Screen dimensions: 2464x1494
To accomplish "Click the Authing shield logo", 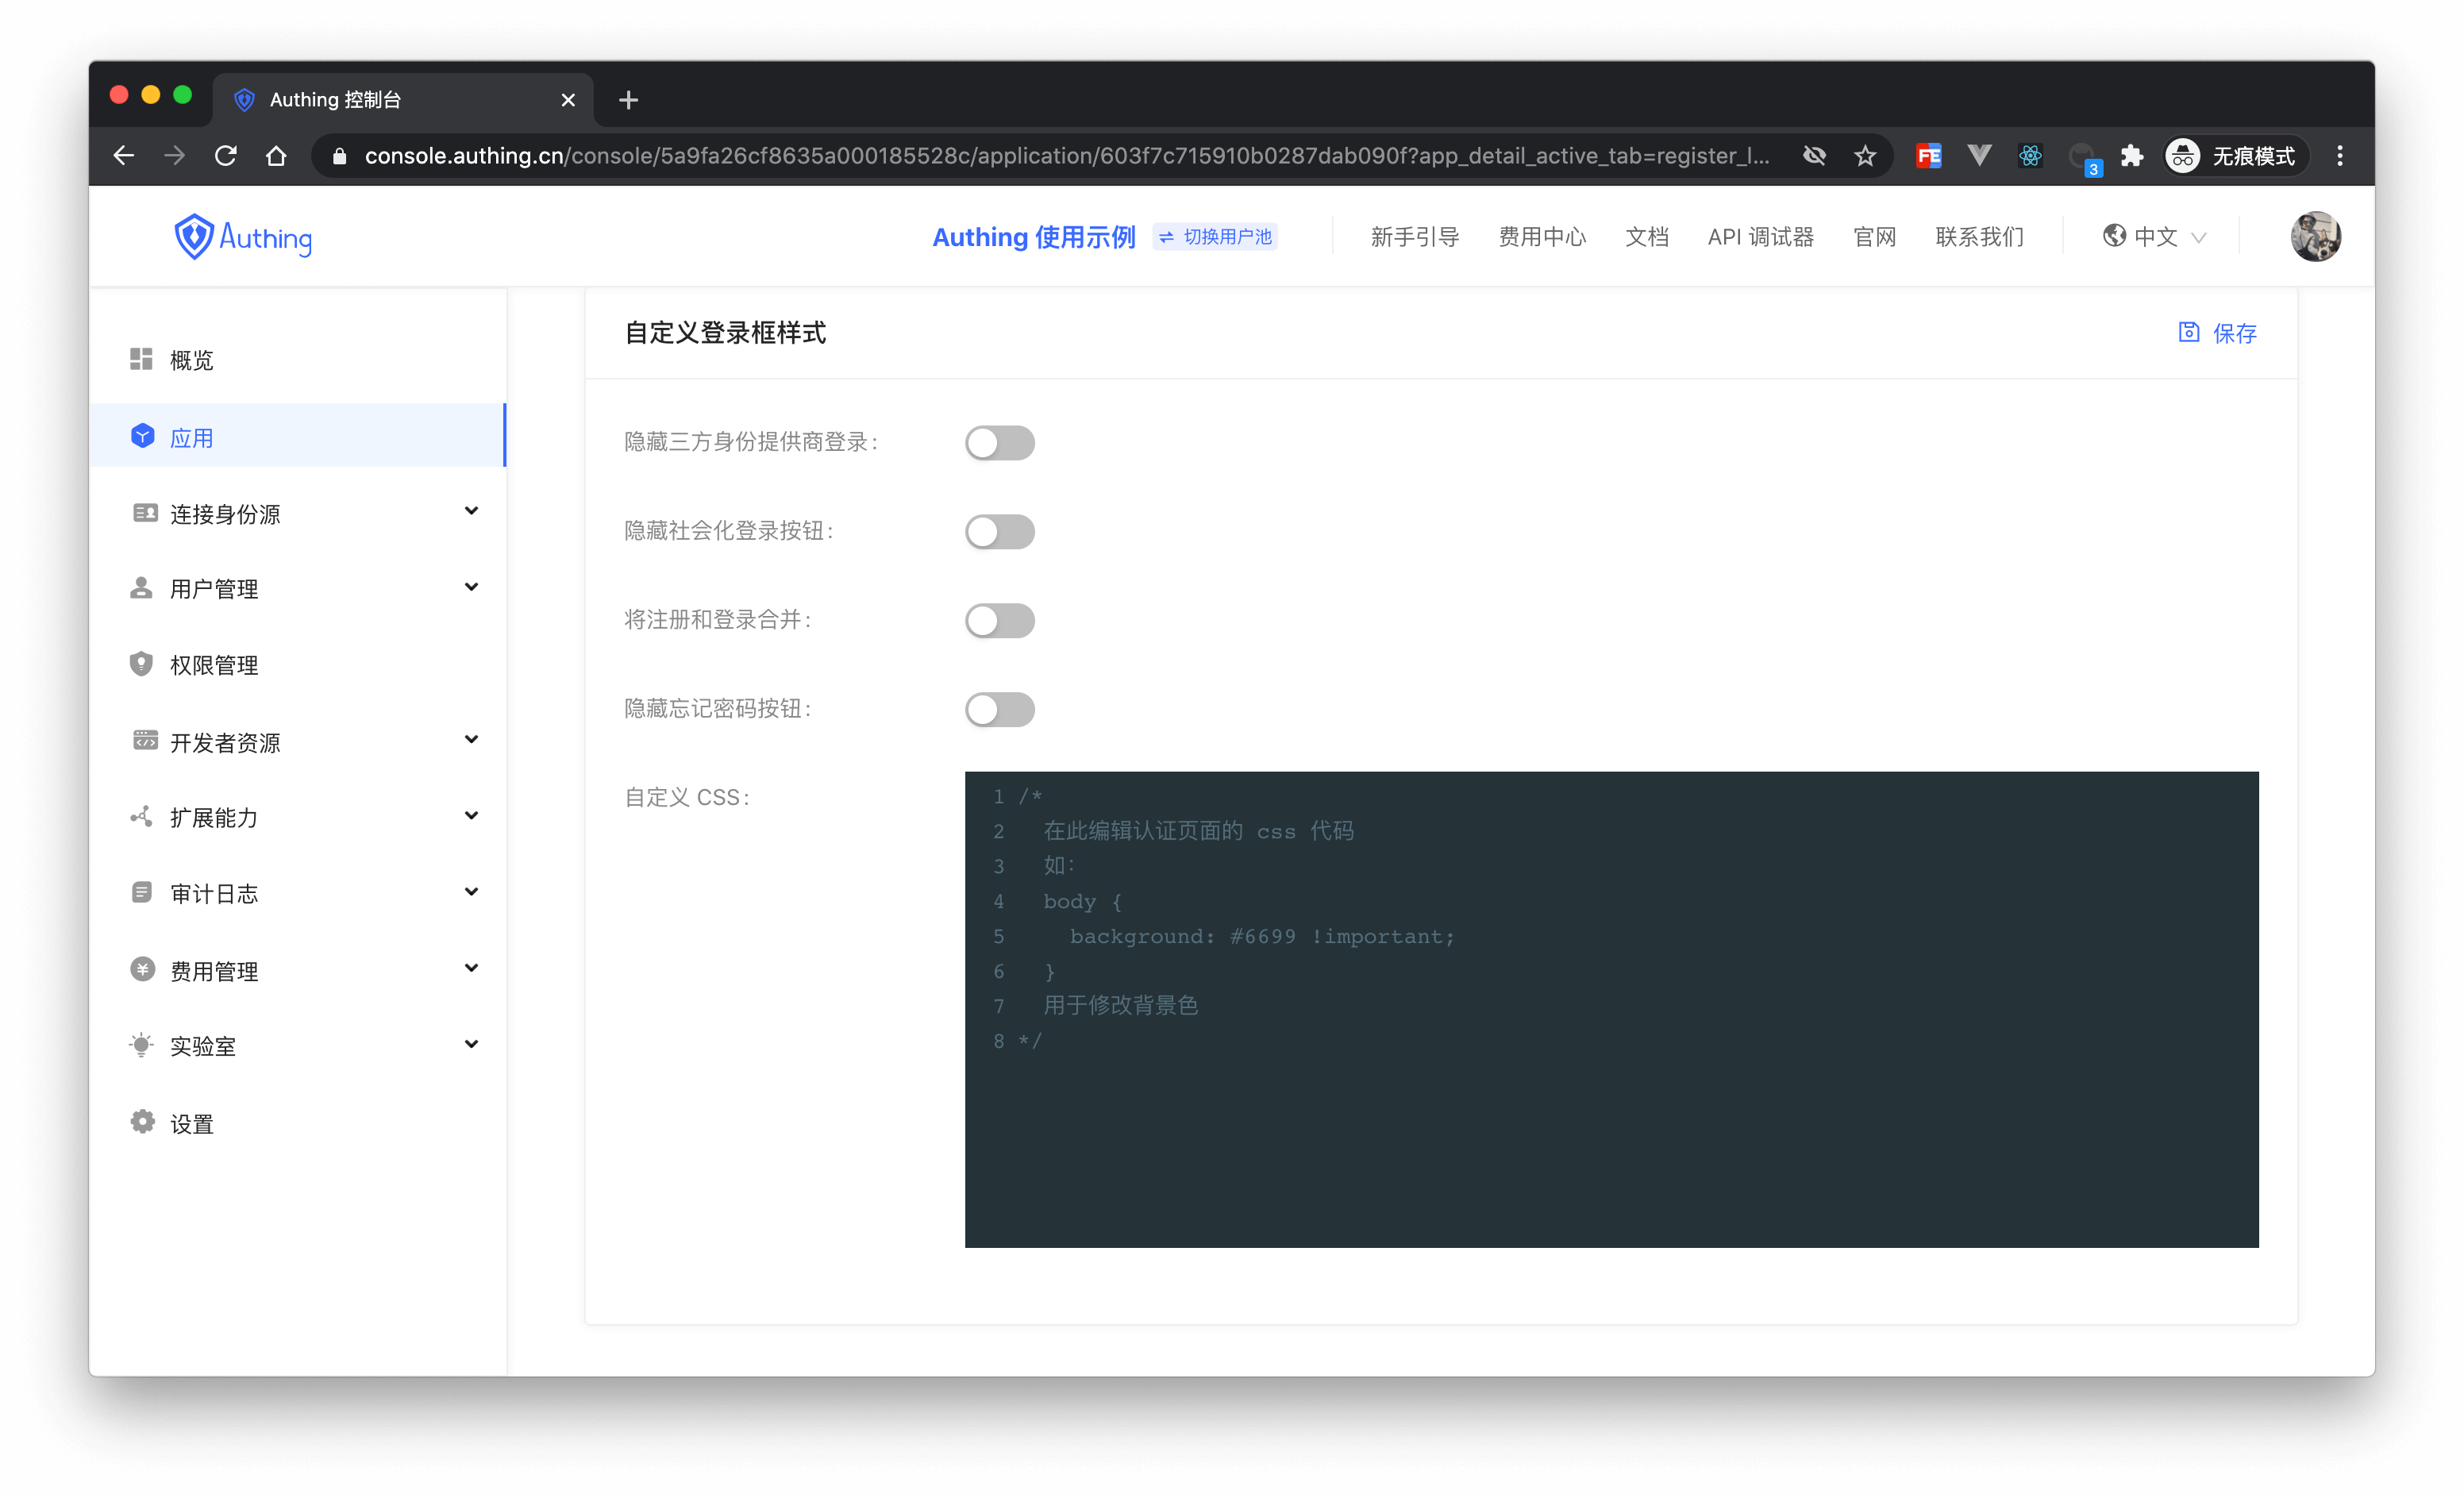I will click(x=194, y=237).
